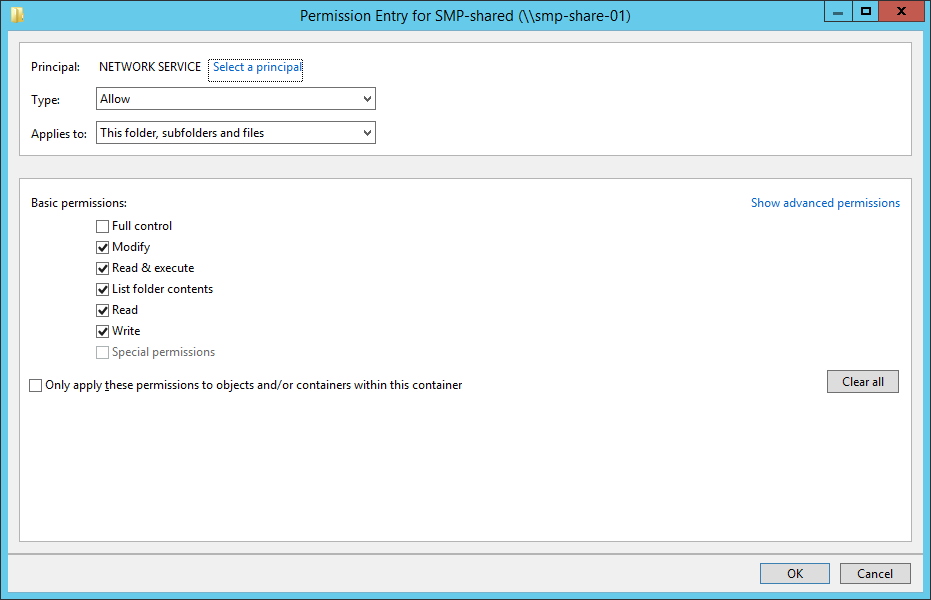The width and height of the screenshot is (931, 600).
Task: Confirm the dialog with OK
Action: coord(794,574)
